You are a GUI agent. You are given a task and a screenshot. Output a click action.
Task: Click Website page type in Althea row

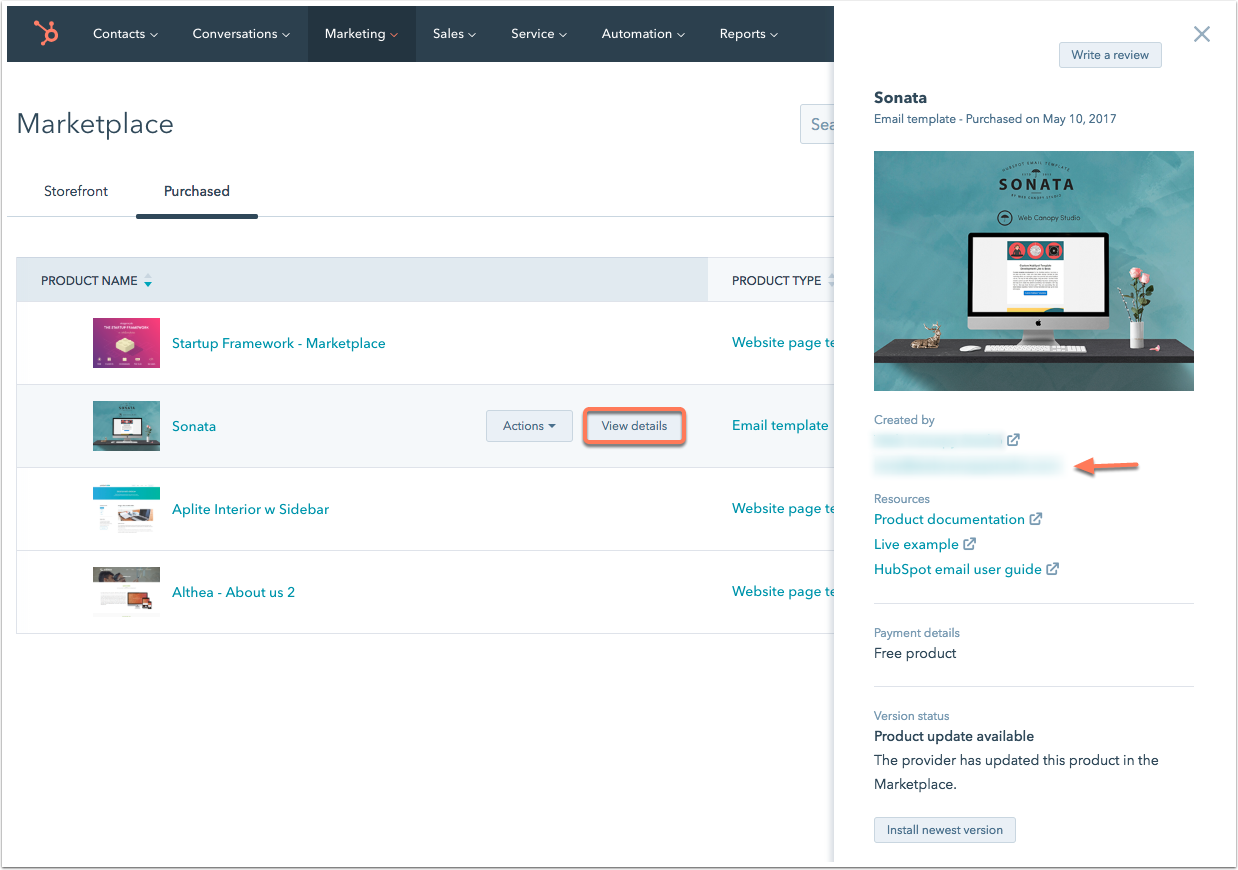pos(783,591)
